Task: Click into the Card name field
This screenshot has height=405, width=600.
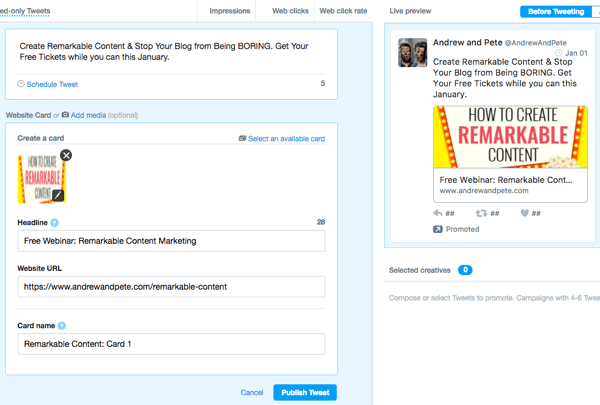Action: click(171, 344)
